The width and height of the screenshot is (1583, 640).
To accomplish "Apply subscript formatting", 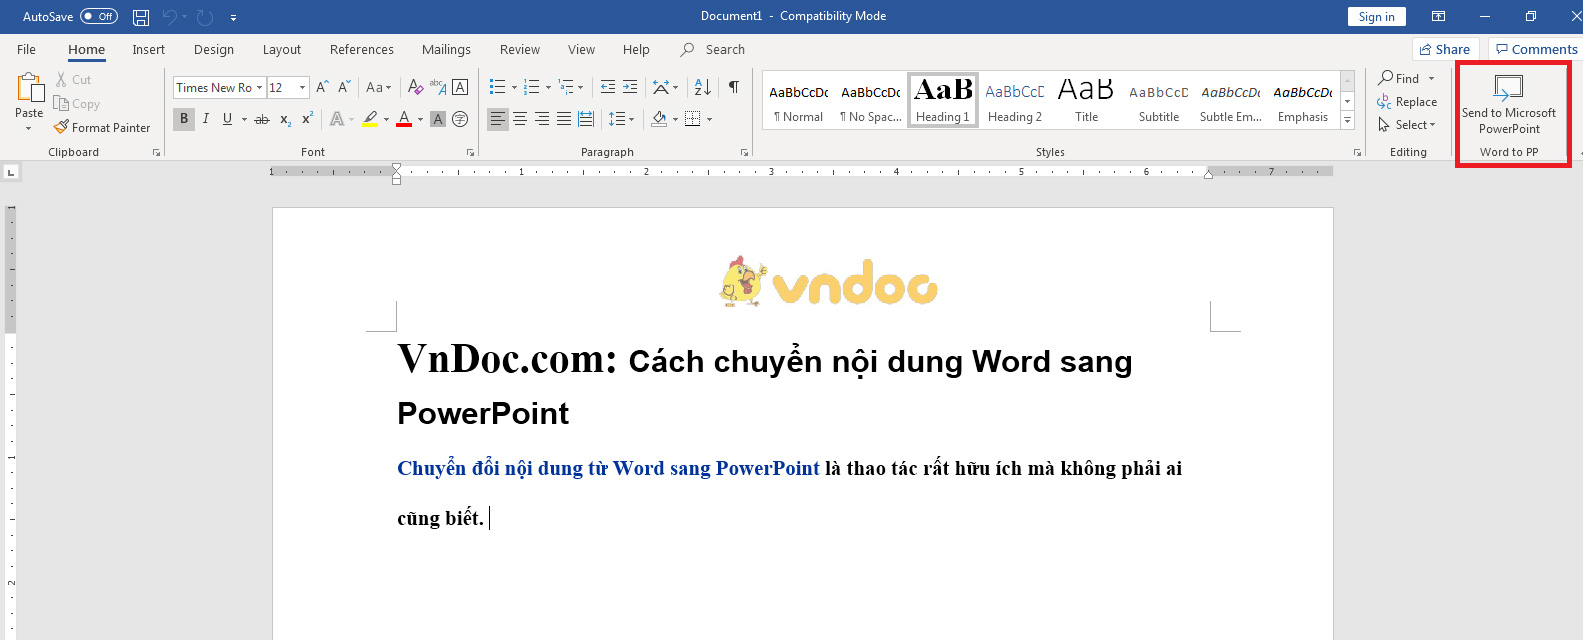I will point(285,119).
